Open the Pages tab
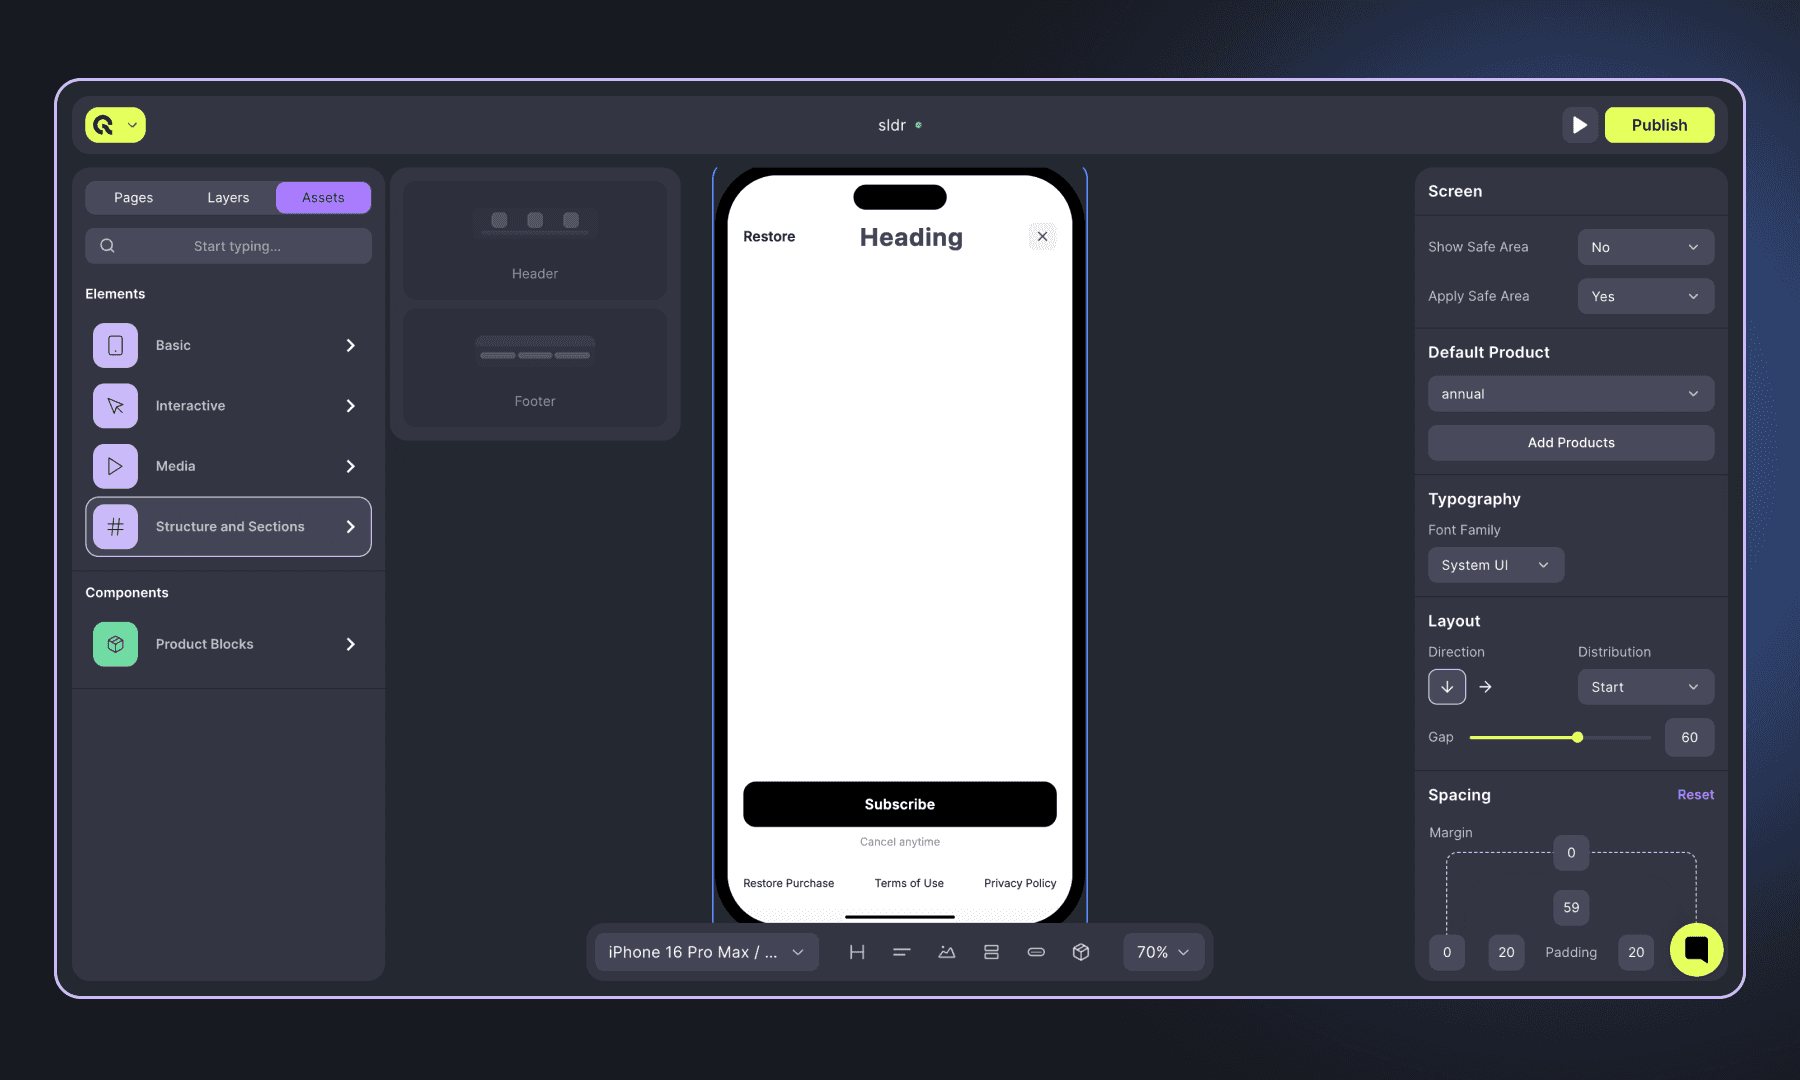1800x1080 pixels. (133, 197)
